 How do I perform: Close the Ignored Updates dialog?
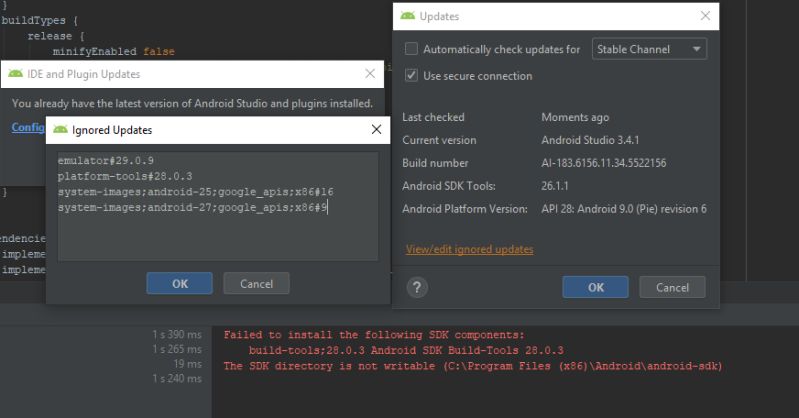point(377,129)
